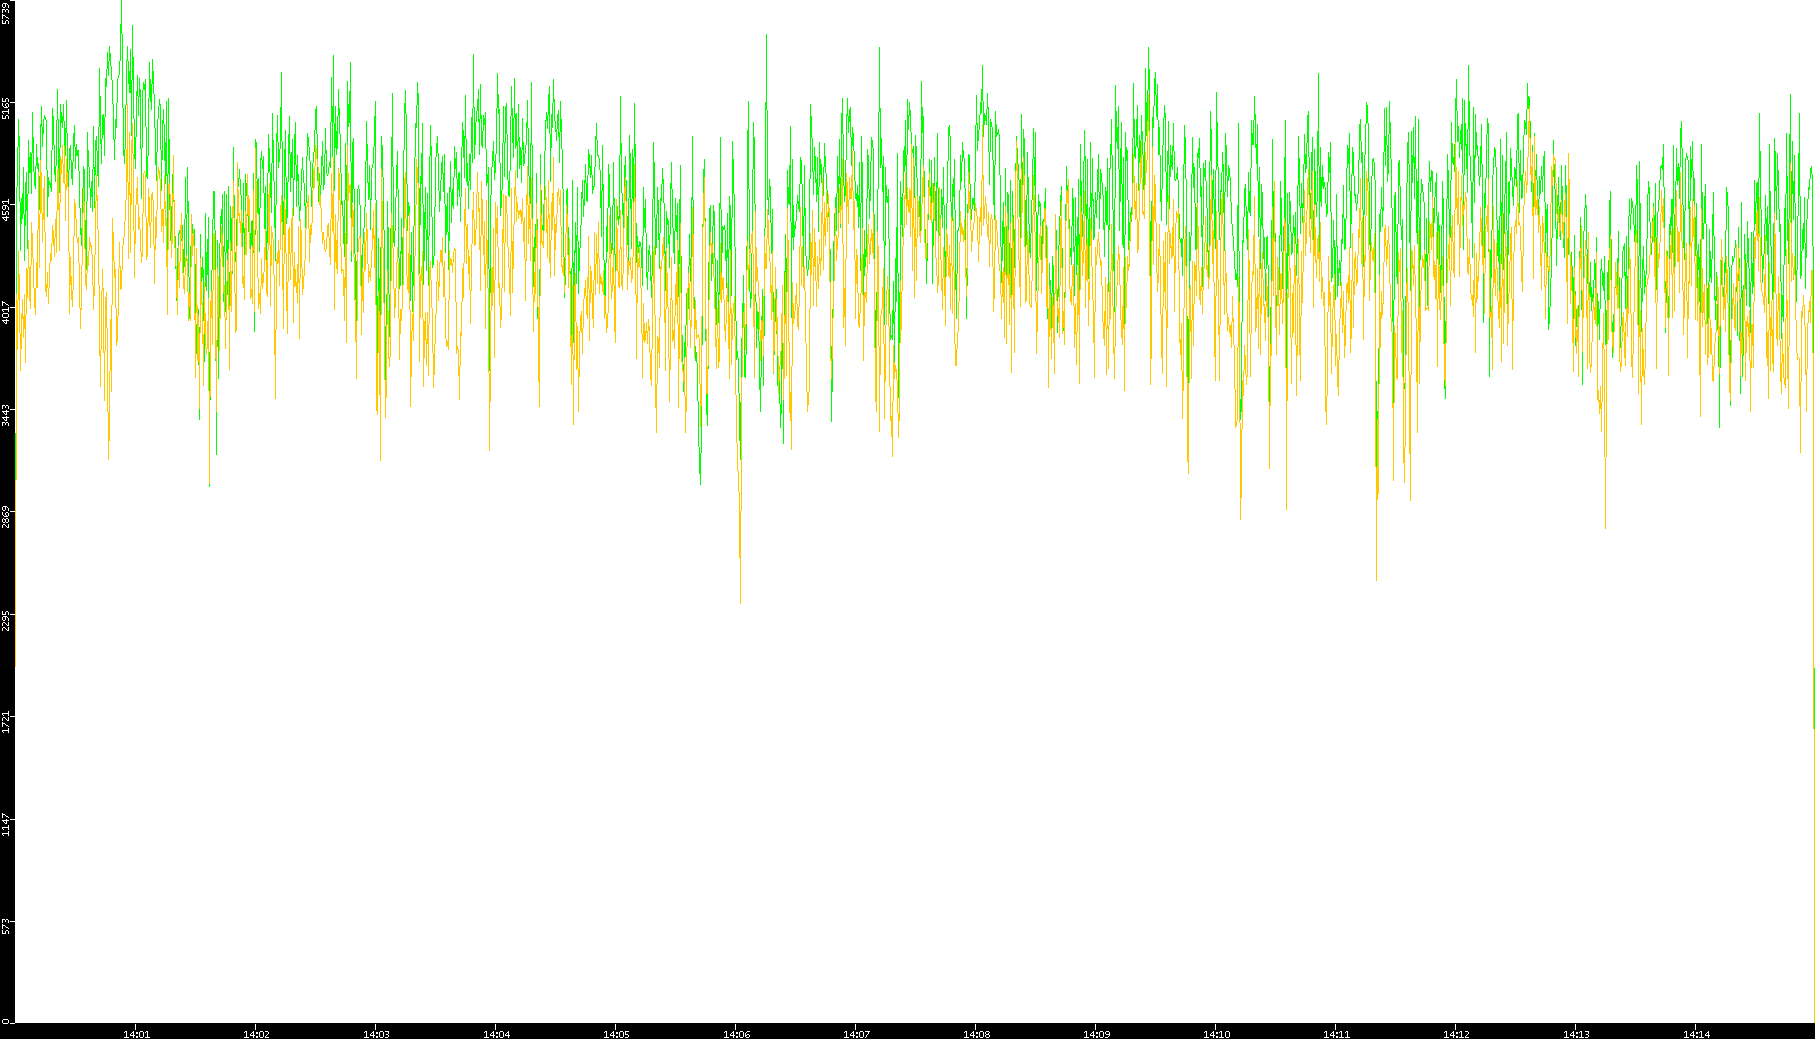Click the 14:10 time axis label
Viewport: 1815px width, 1039px height.
click(x=1216, y=1034)
